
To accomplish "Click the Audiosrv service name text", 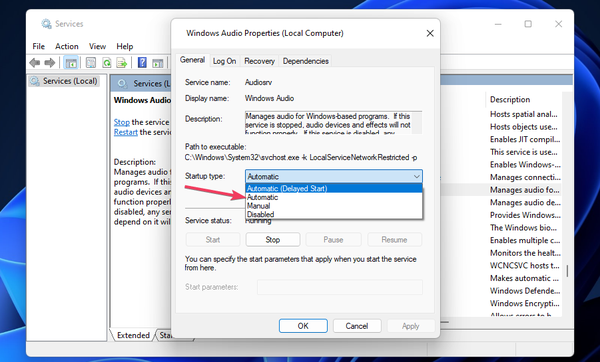I will 259,82.
